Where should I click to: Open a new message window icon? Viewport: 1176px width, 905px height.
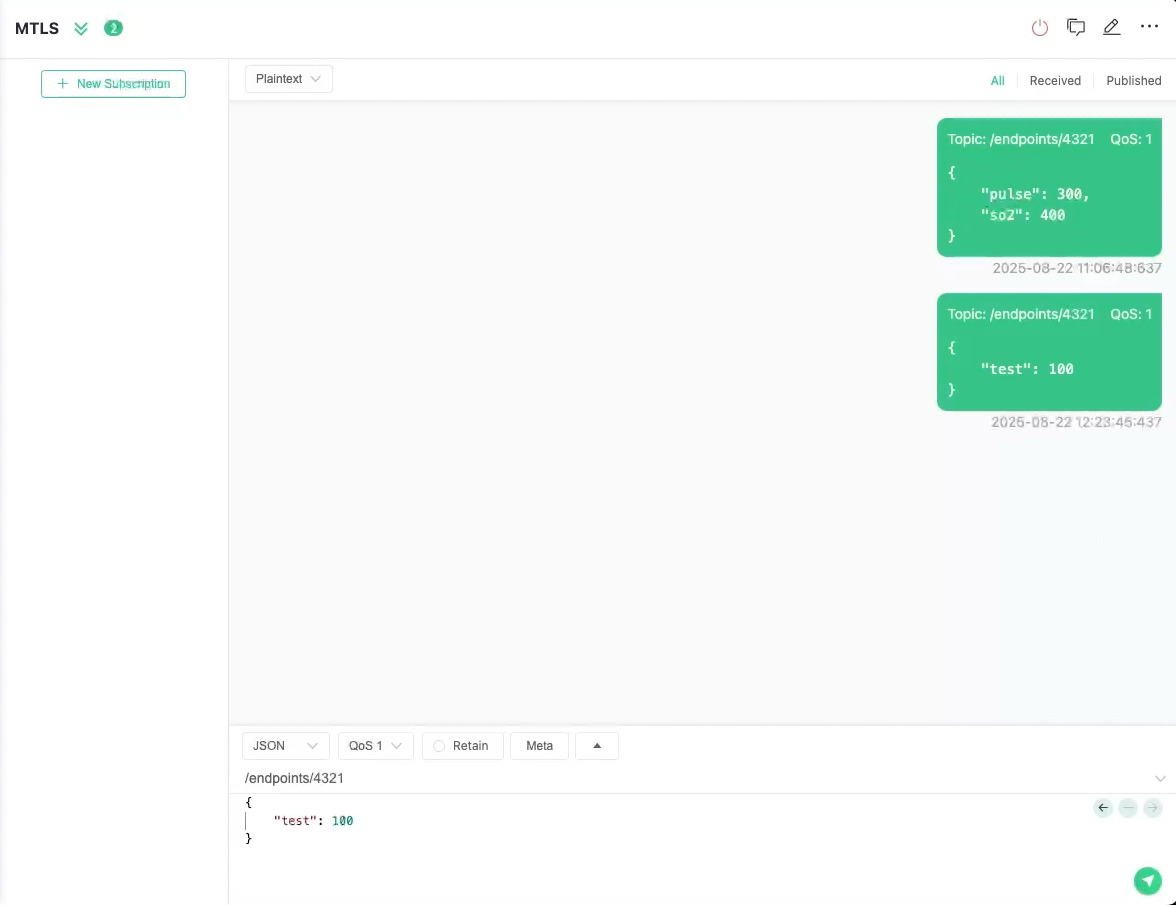click(1076, 27)
